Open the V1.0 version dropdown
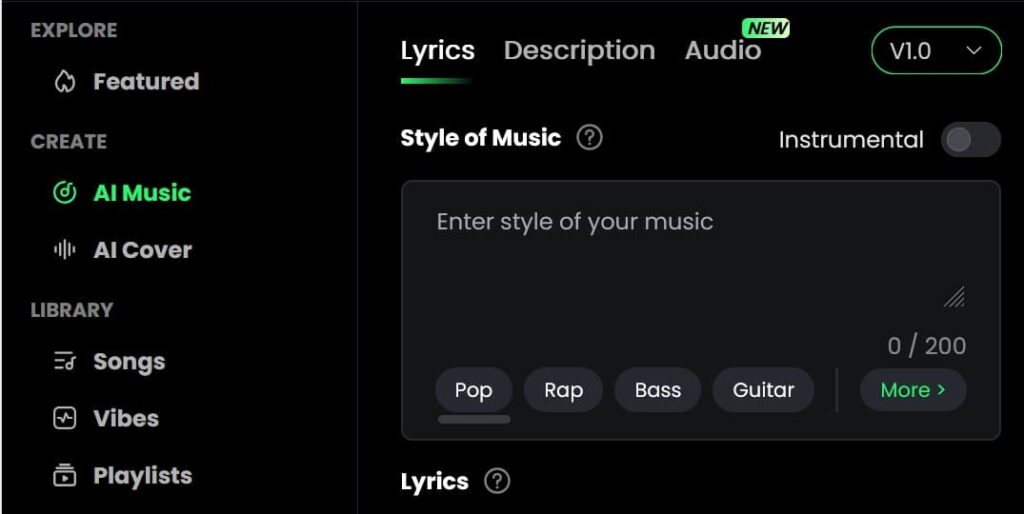1024x514 pixels. (x=936, y=50)
